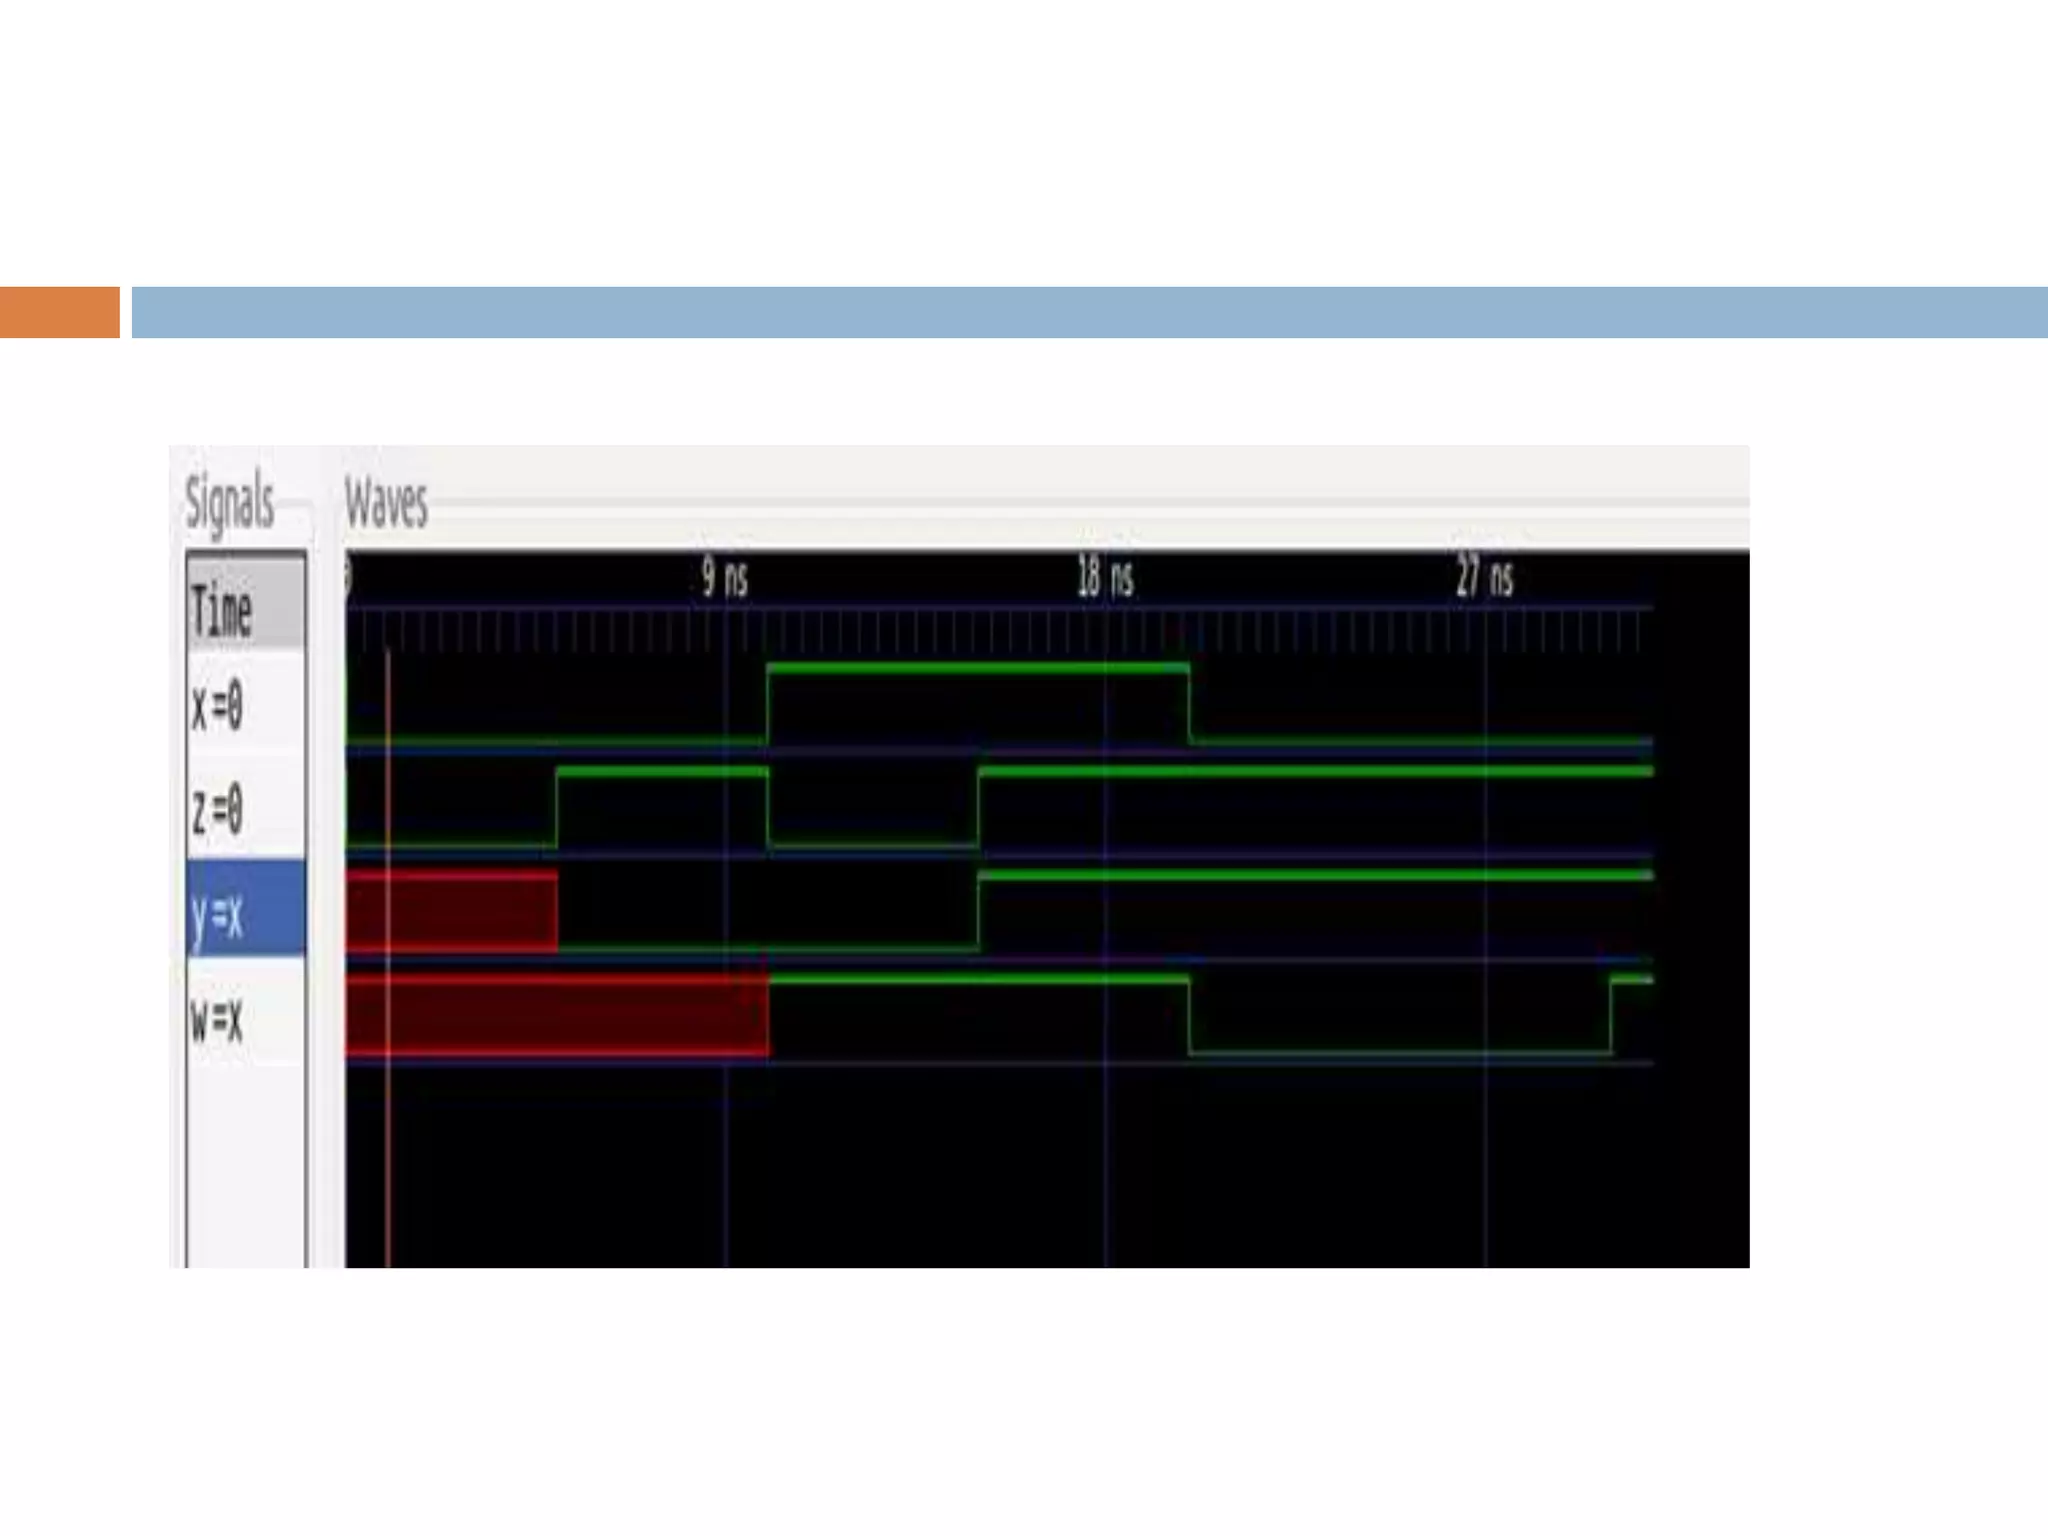
Task: Click empty area below w=x signal
Action: 245,1165
